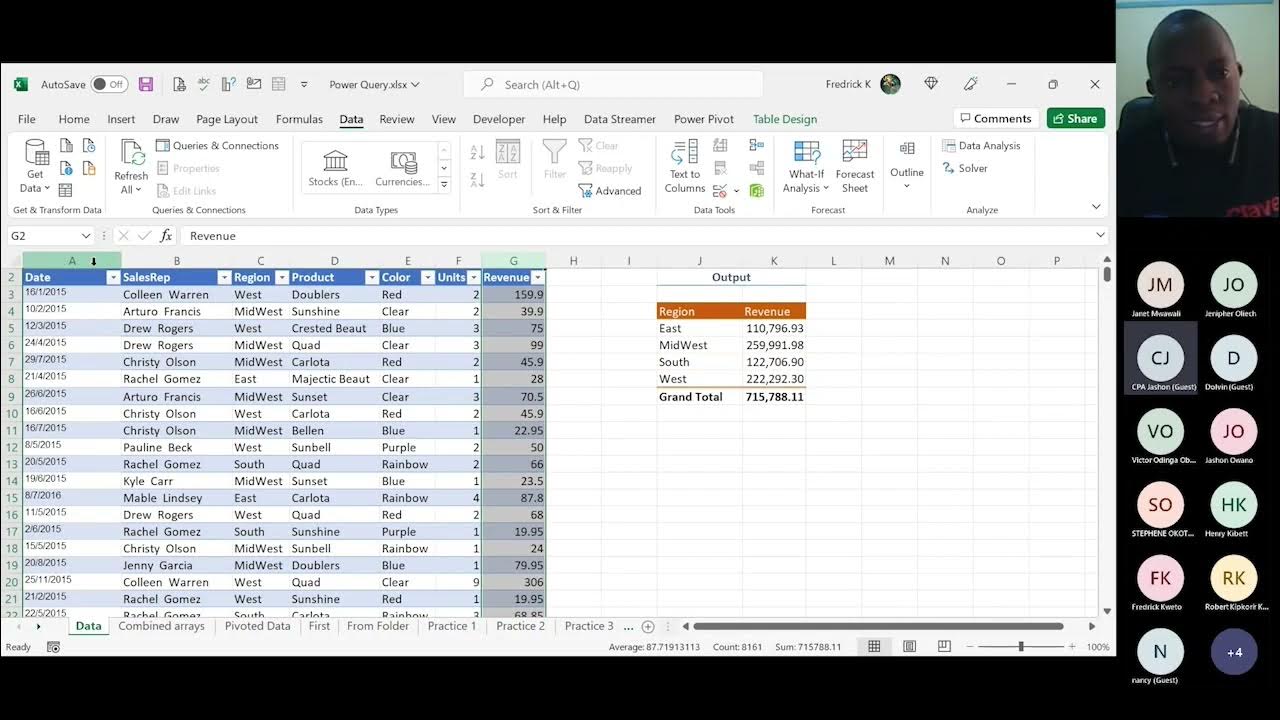The image size is (1280, 720).
Task: Collapse the ribbon using the chevron
Action: [1096, 207]
